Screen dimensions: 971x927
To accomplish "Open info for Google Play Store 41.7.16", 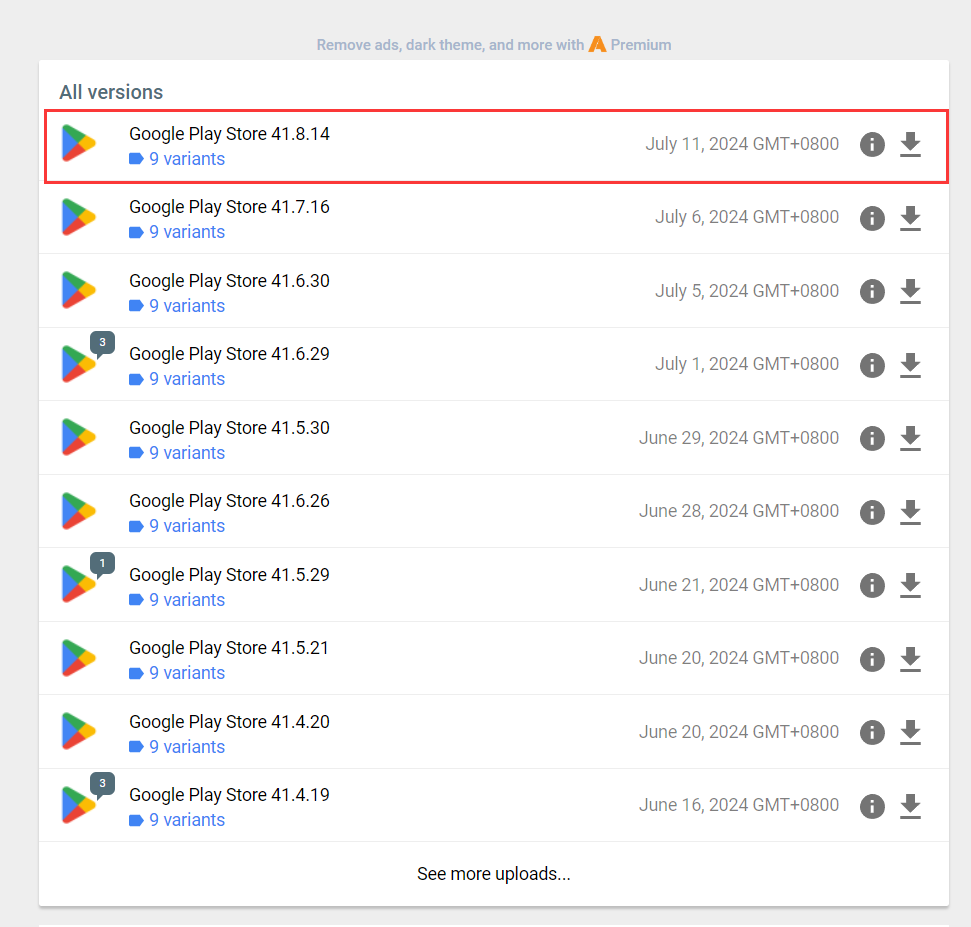I will tap(872, 218).
